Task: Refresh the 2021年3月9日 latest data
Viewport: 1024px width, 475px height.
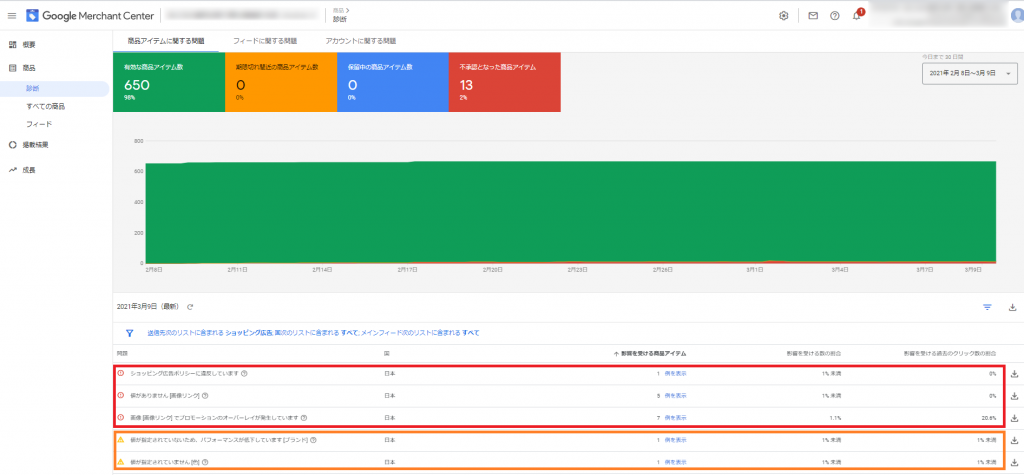Action: pyautogui.click(x=190, y=306)
